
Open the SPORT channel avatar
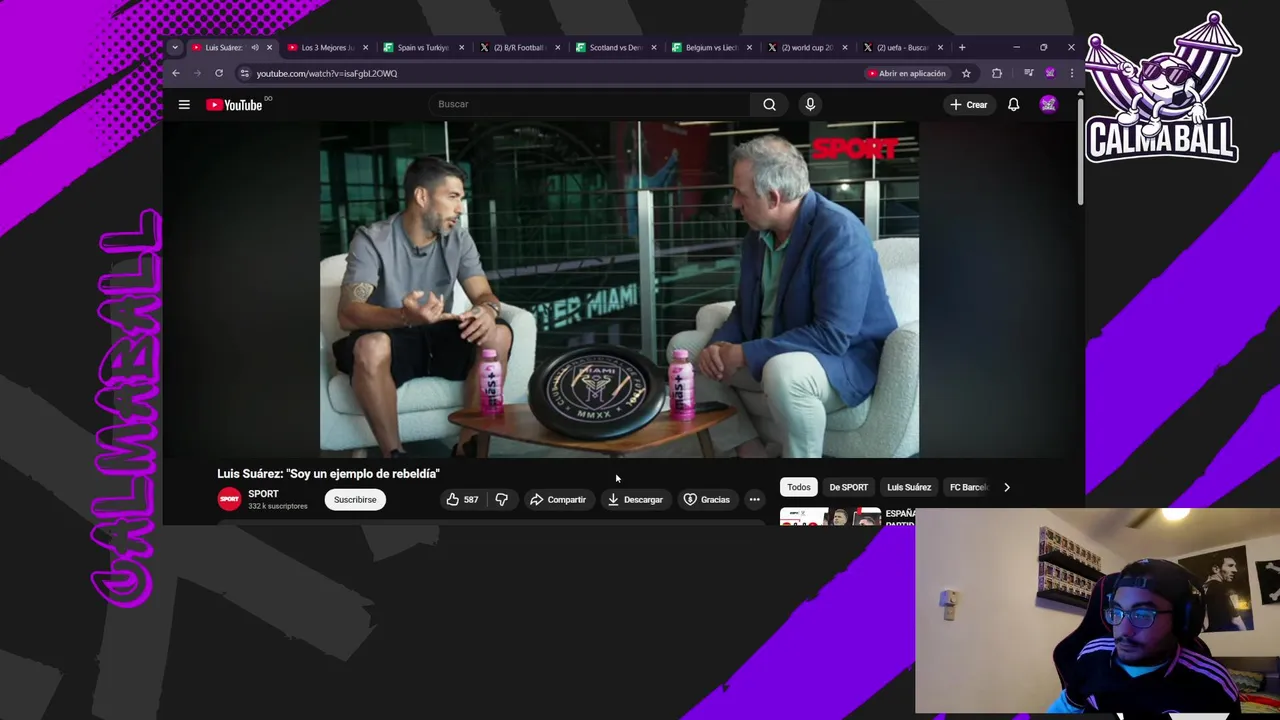point(229,498)
